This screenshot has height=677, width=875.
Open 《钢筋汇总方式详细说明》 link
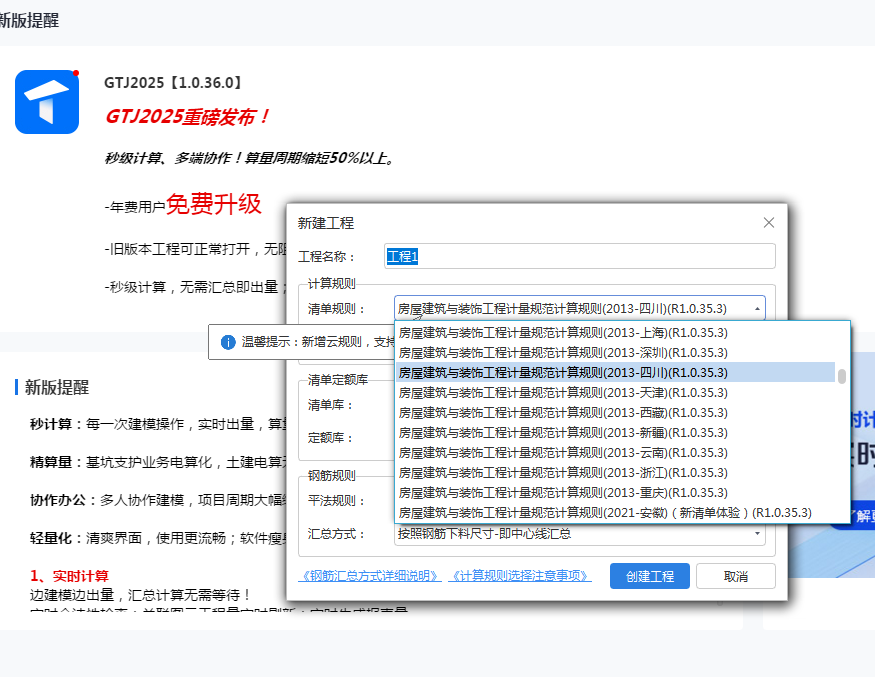(x=370, y=576)
